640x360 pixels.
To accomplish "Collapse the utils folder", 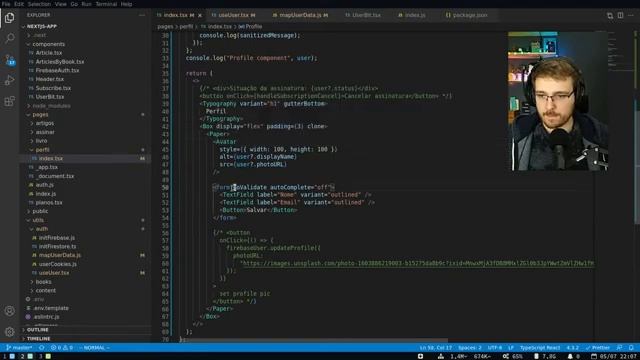I will [38, 220].
